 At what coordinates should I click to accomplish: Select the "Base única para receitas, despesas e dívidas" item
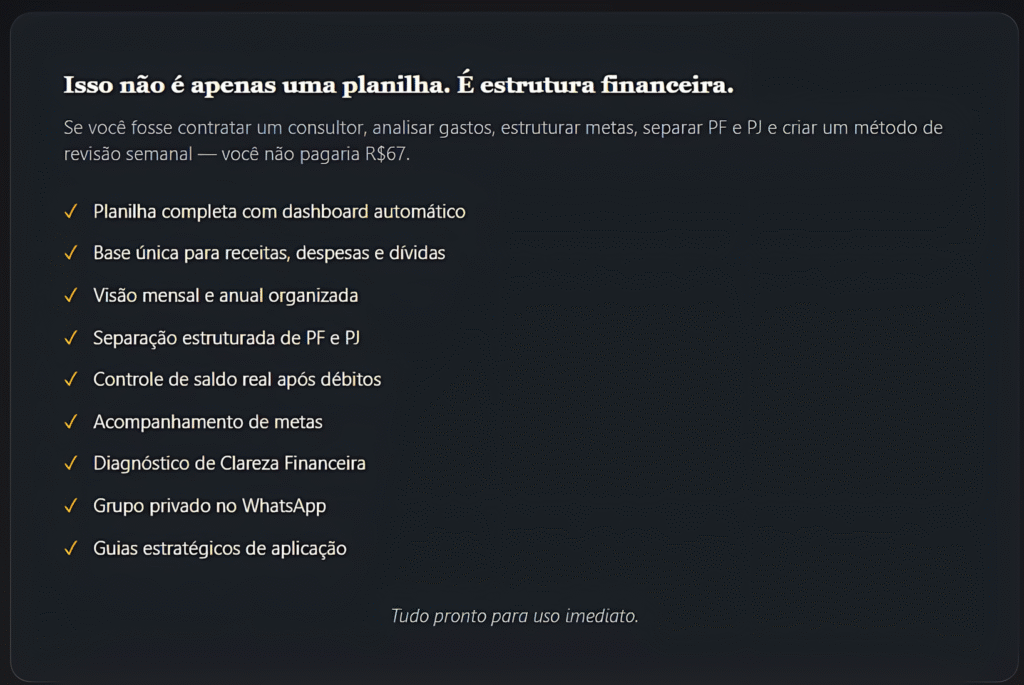coord(269,254)
